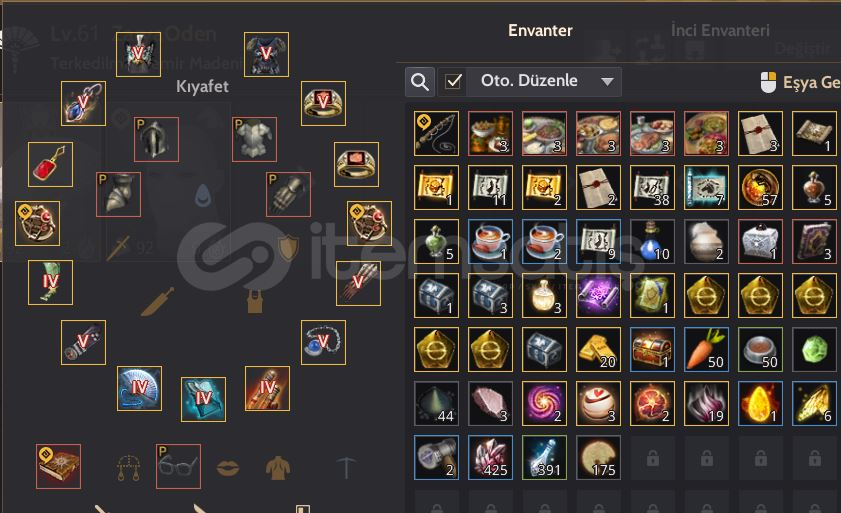Click the purple galaxy swirl item
Image resolution: width=841 pixels, height=513 pixels.
(x=544, y=404)
